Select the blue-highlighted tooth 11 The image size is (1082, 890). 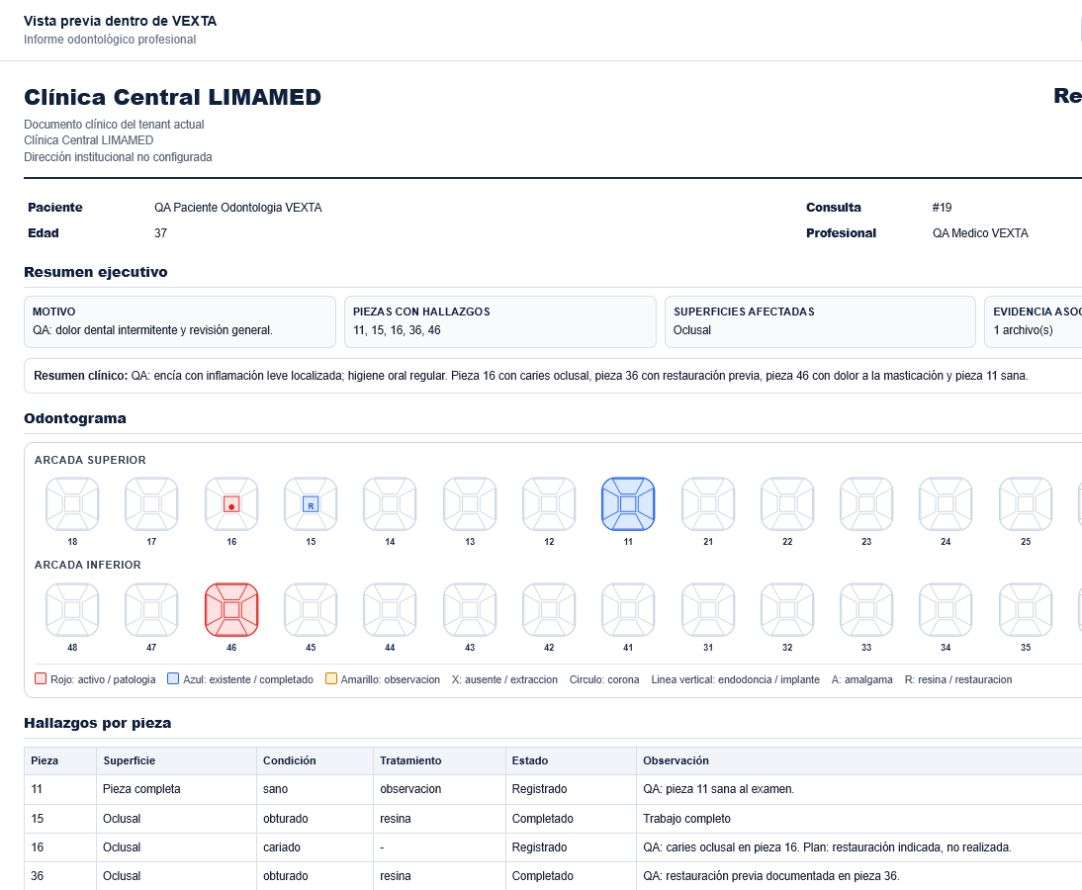[628, 504]
